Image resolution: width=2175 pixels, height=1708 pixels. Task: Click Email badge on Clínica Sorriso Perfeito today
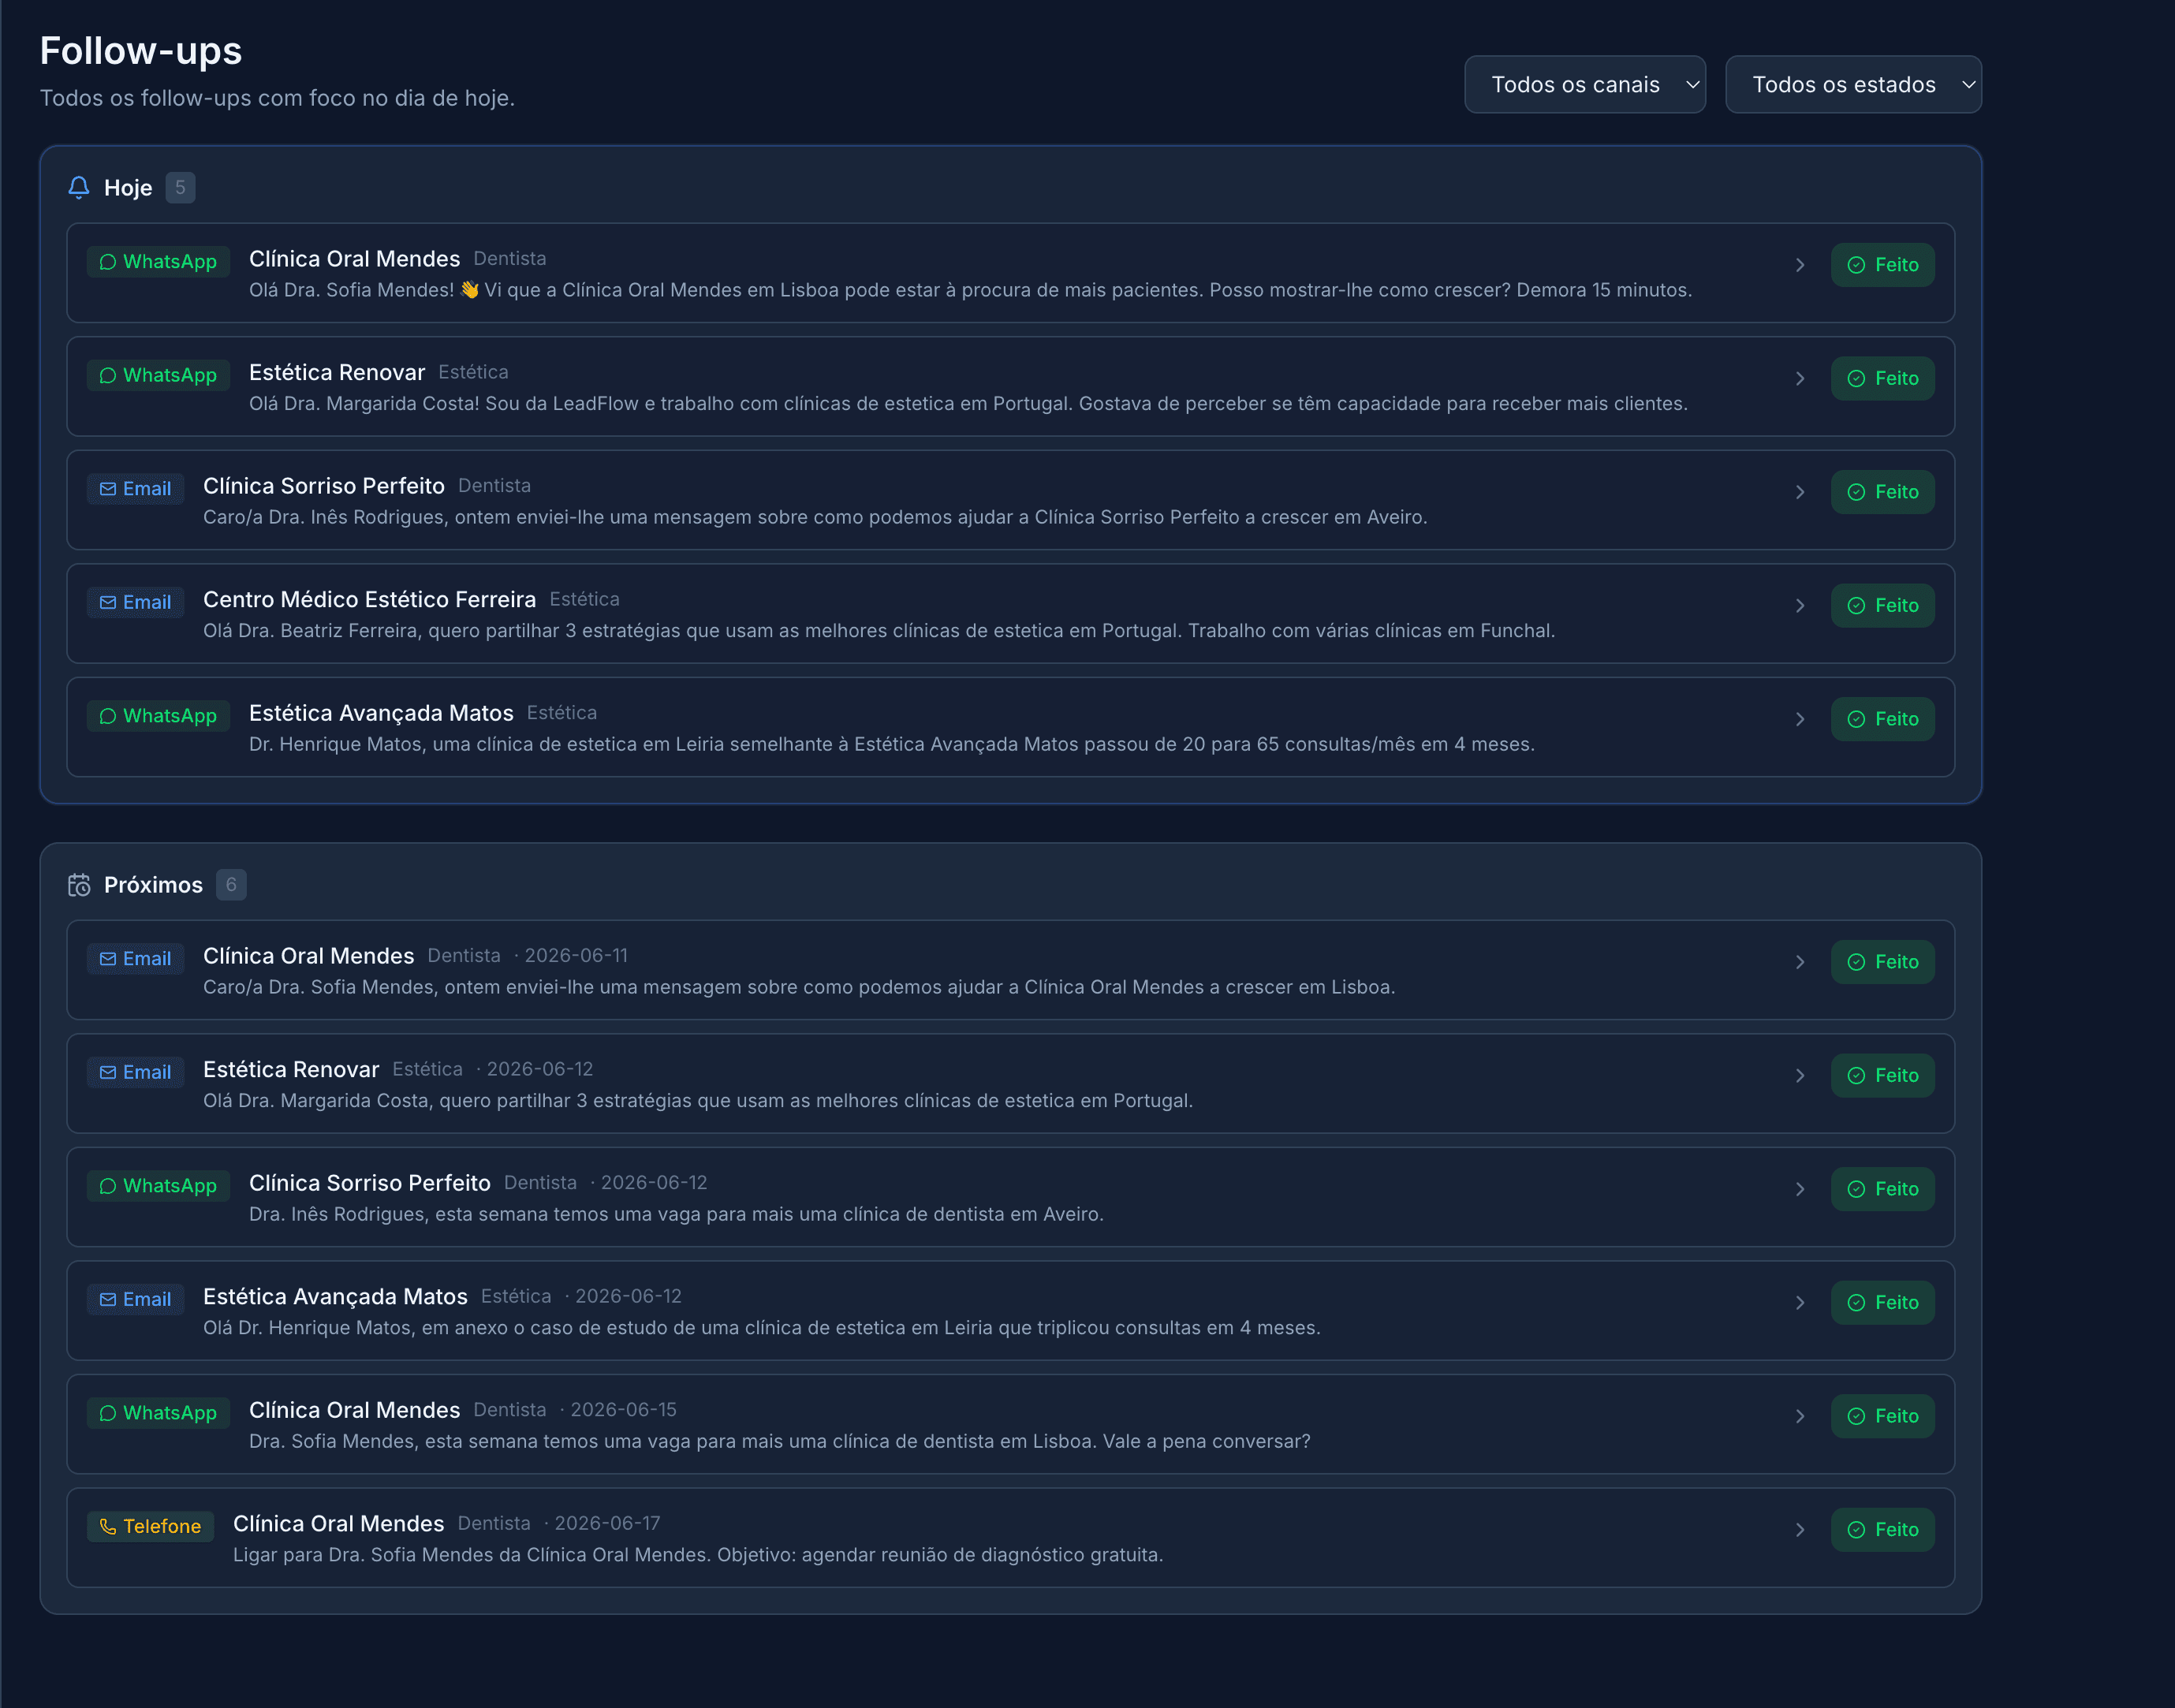click(x=135, y=489)
